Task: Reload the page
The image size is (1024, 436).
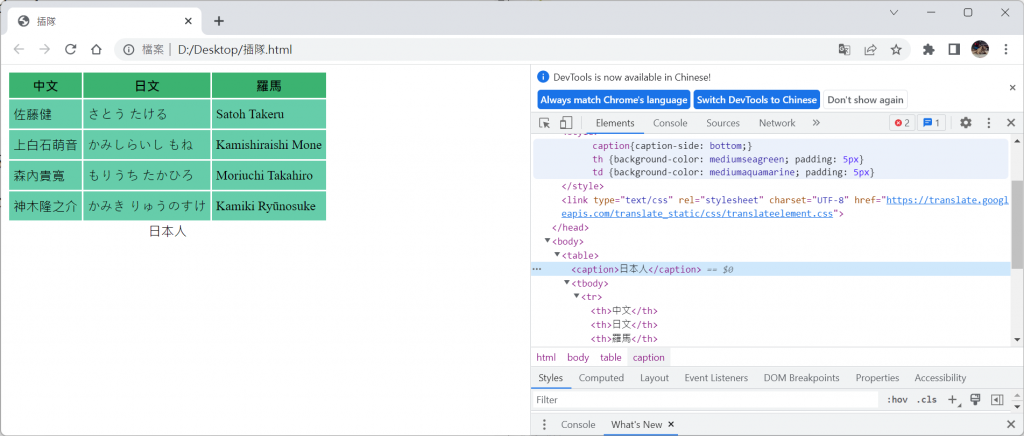Action: point(71,50)
